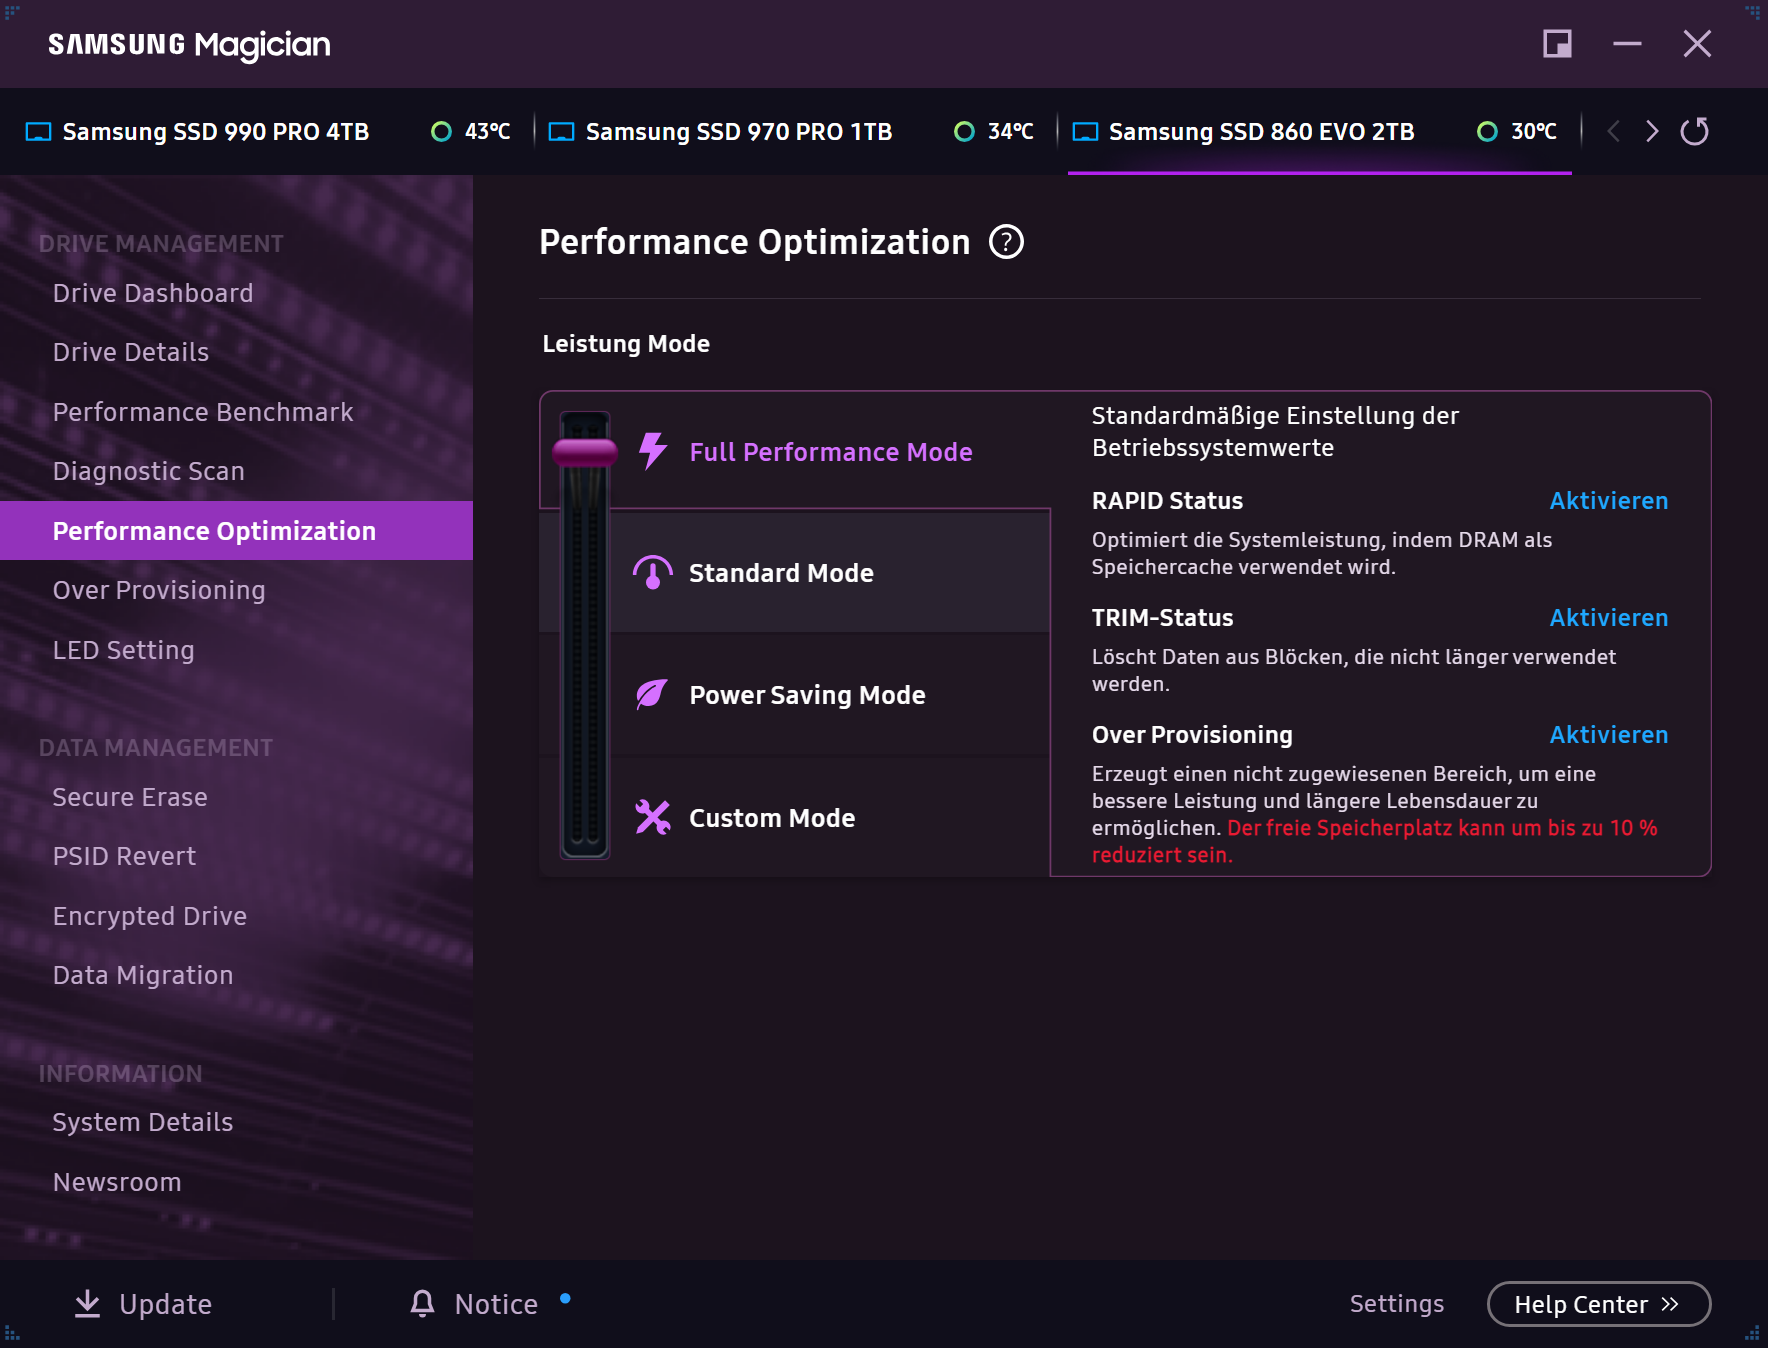Click the health circle beside 43°C

441,131
